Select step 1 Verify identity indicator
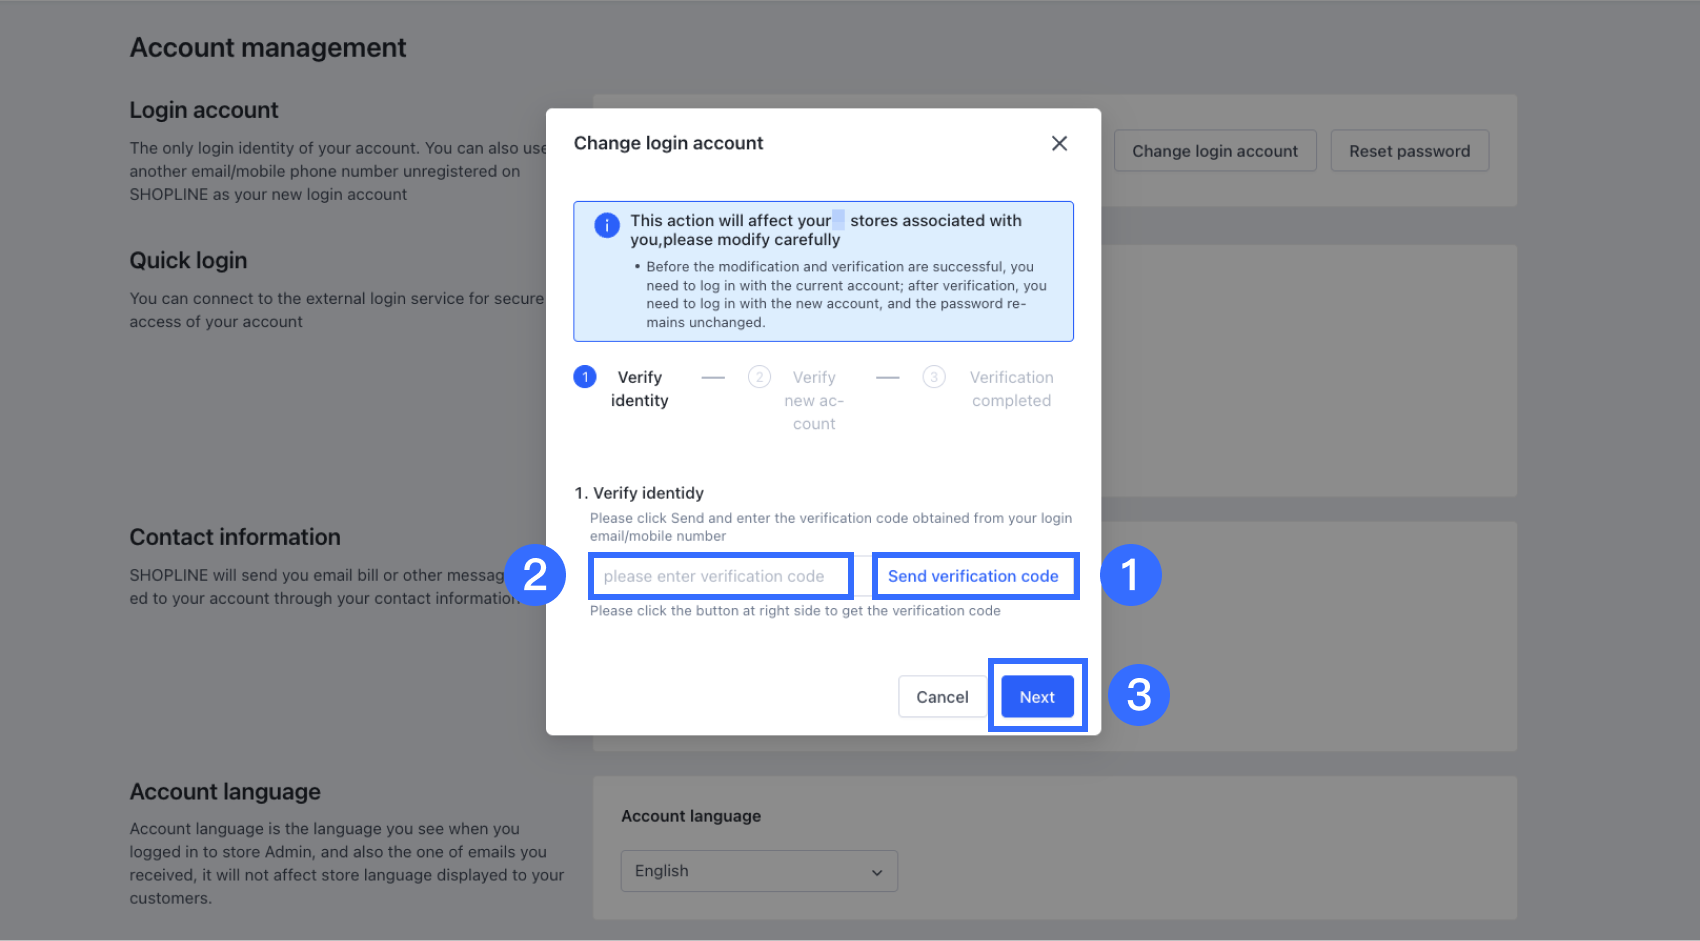Screen dimensions: 1700x941 [x=585, y=377]
